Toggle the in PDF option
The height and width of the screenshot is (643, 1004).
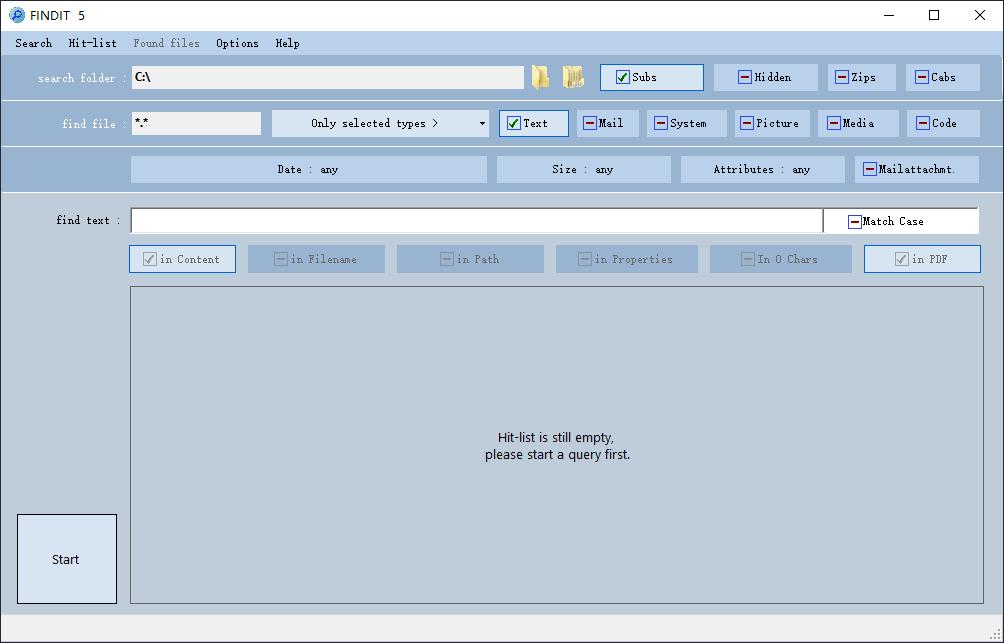[922, 259]
